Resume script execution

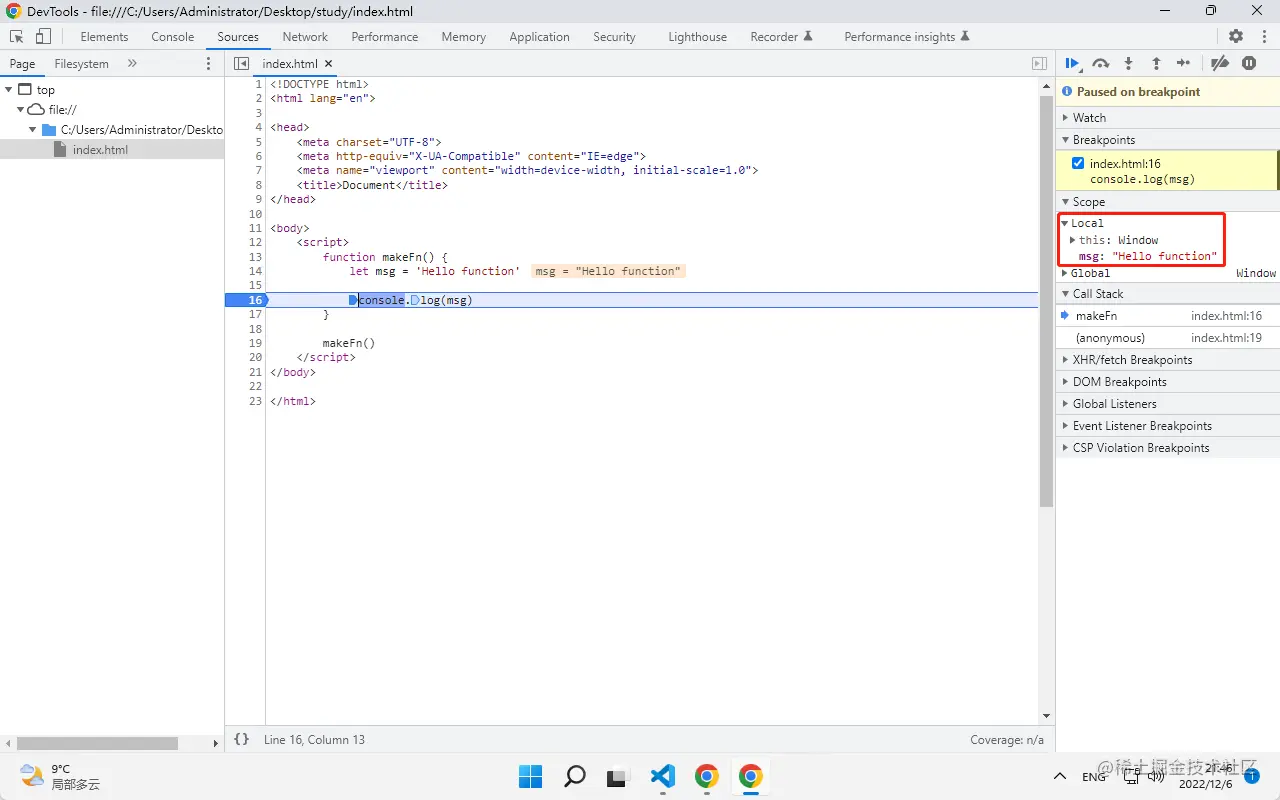[1072, 63]
